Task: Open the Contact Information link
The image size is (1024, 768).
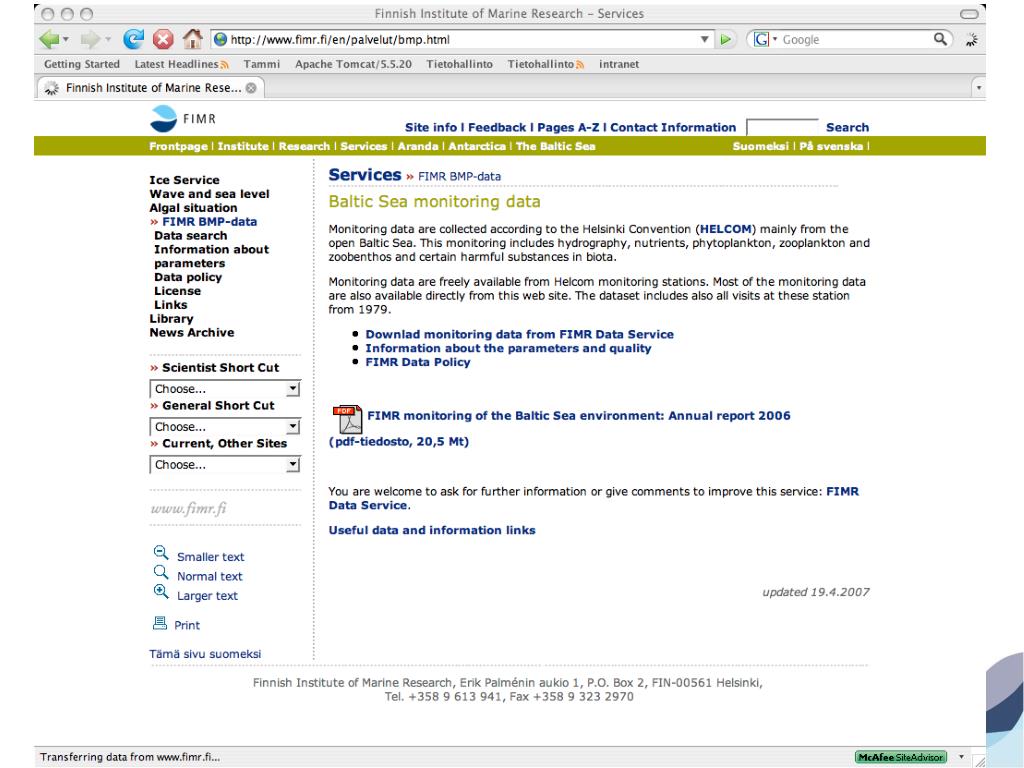Action: pos(673,127)
